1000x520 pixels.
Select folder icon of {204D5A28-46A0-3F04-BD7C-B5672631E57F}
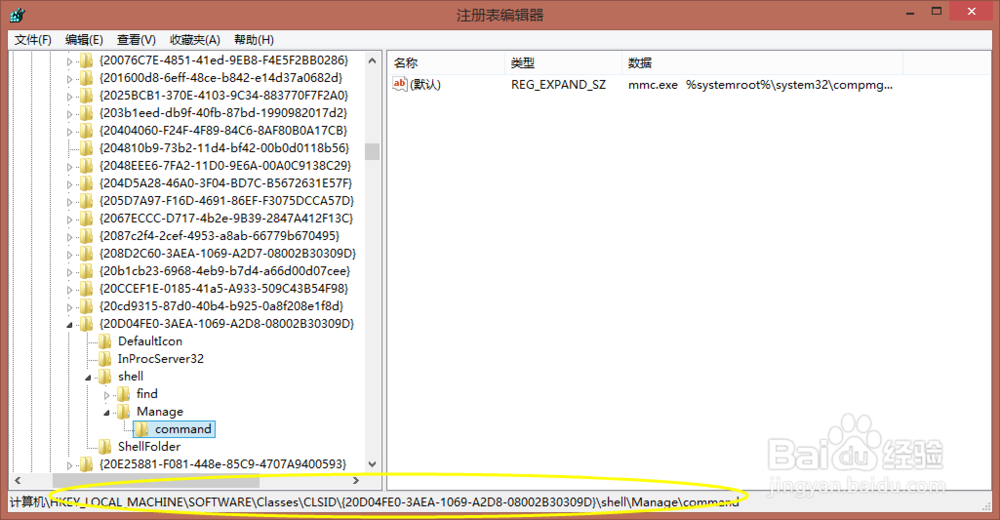coord(86,183)
